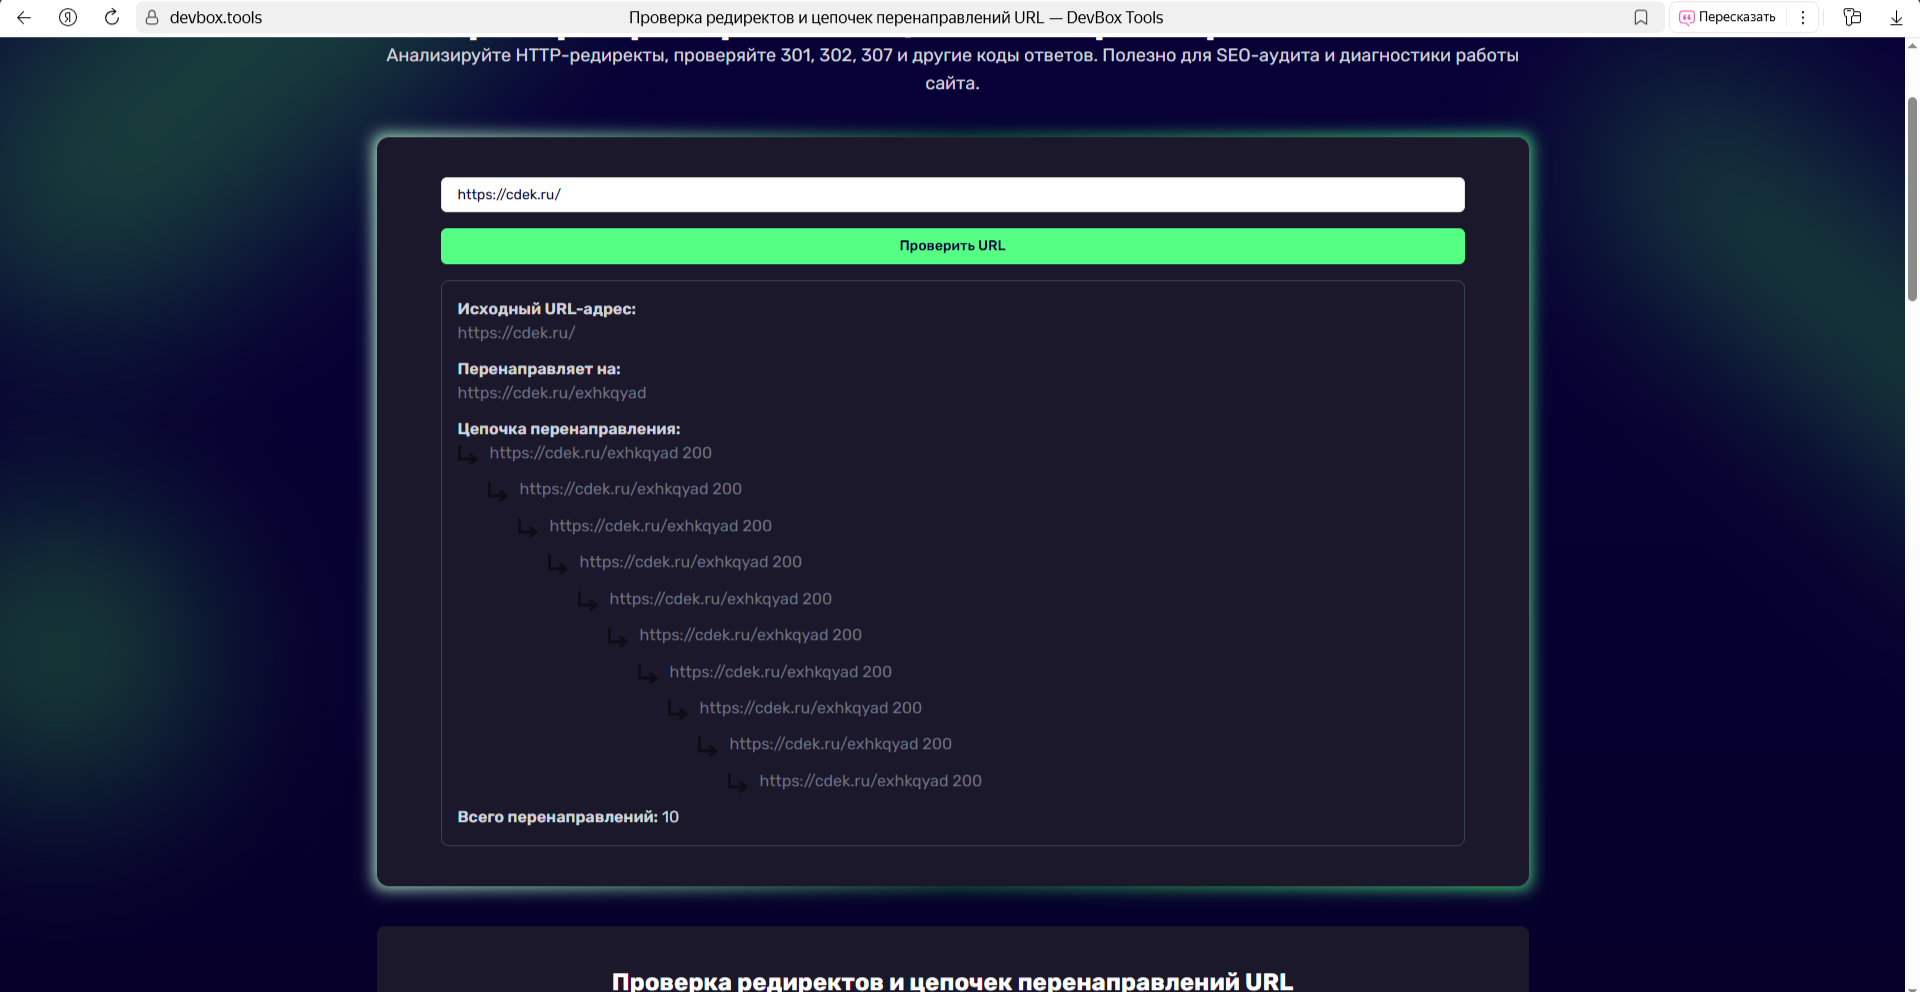This screenshot has height=992, width=1920.
Task: Open the three-dot menu next to Пересказать
Action: click(x=1803, y=17)
